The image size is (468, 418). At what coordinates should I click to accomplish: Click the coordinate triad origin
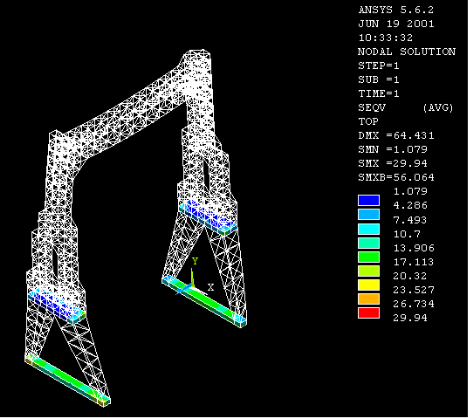[192, 285]
